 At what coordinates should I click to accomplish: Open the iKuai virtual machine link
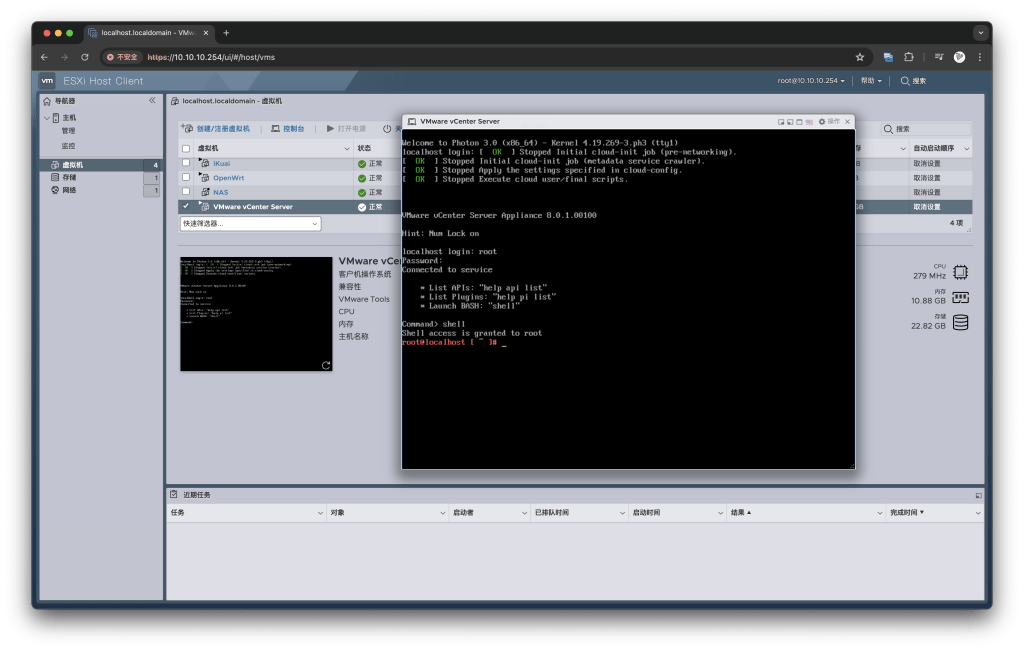pos(221,164)
